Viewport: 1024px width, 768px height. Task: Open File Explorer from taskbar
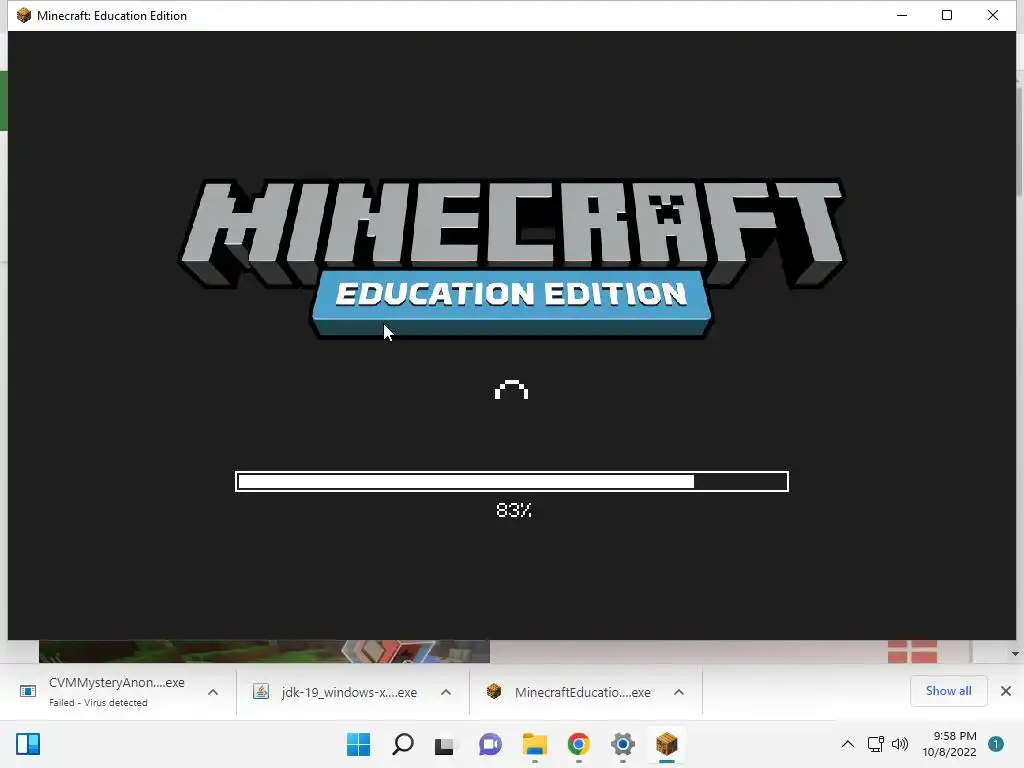[x=534, y=744]
